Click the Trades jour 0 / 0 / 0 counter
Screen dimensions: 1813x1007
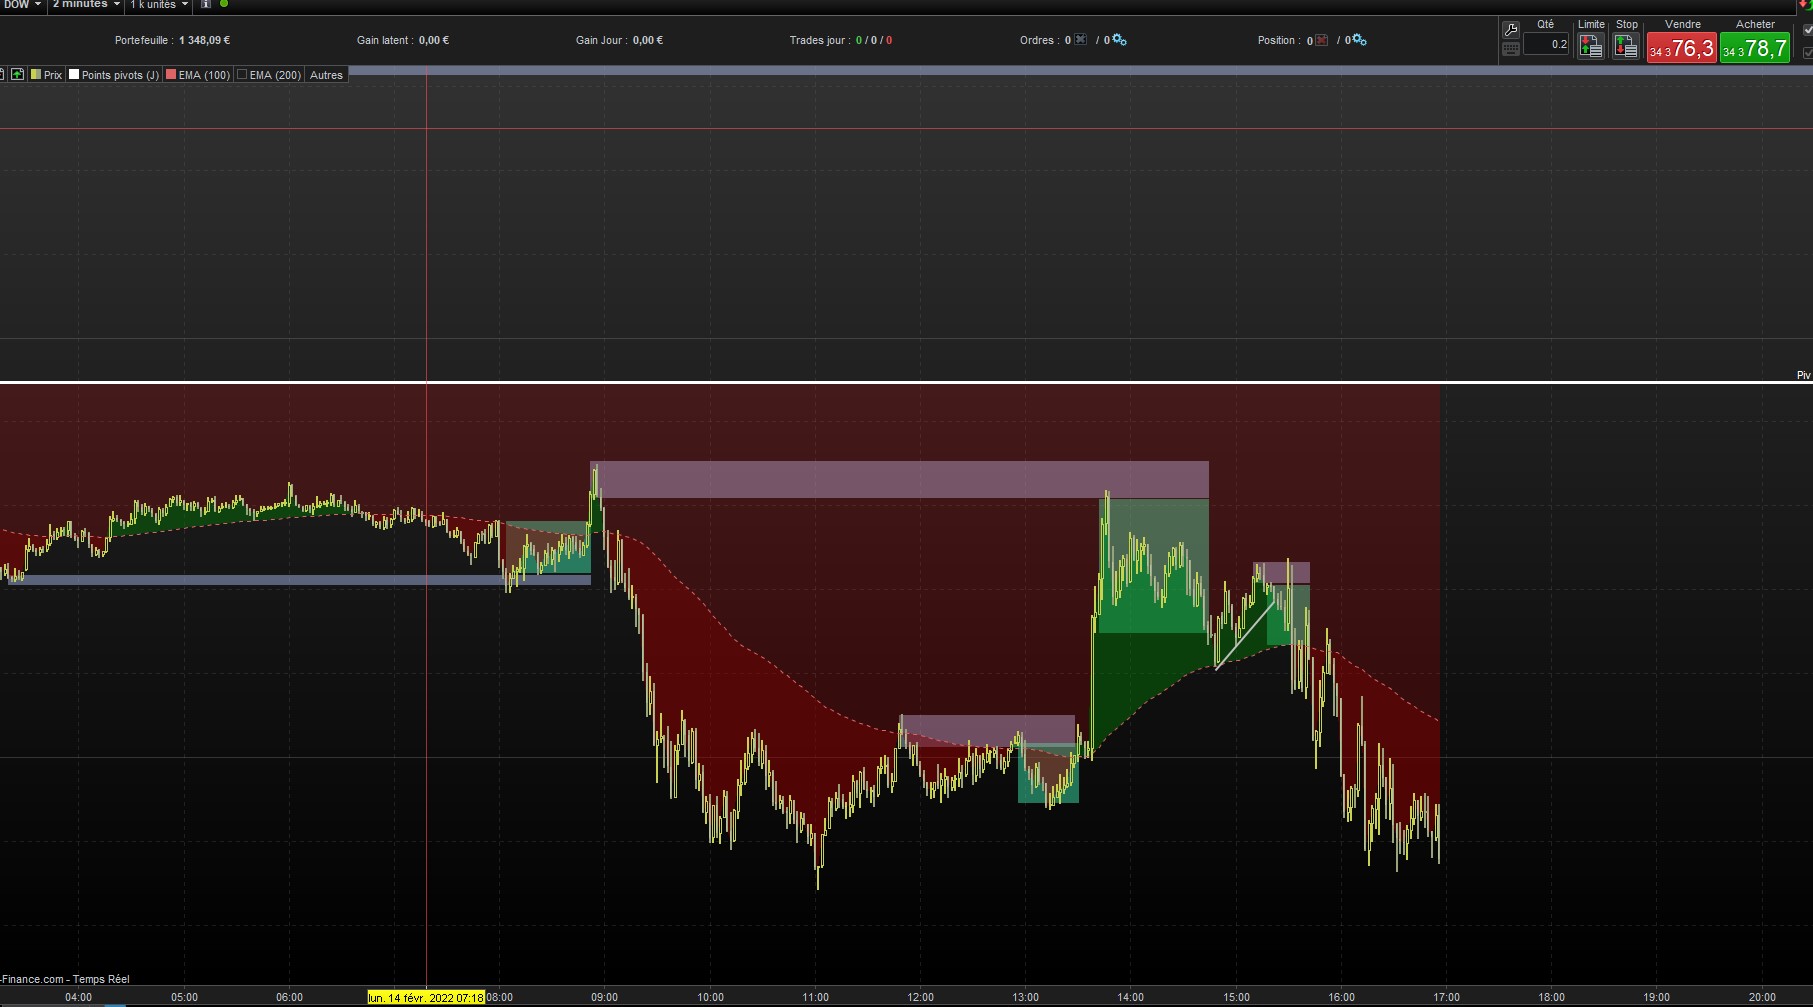(874, 41)
